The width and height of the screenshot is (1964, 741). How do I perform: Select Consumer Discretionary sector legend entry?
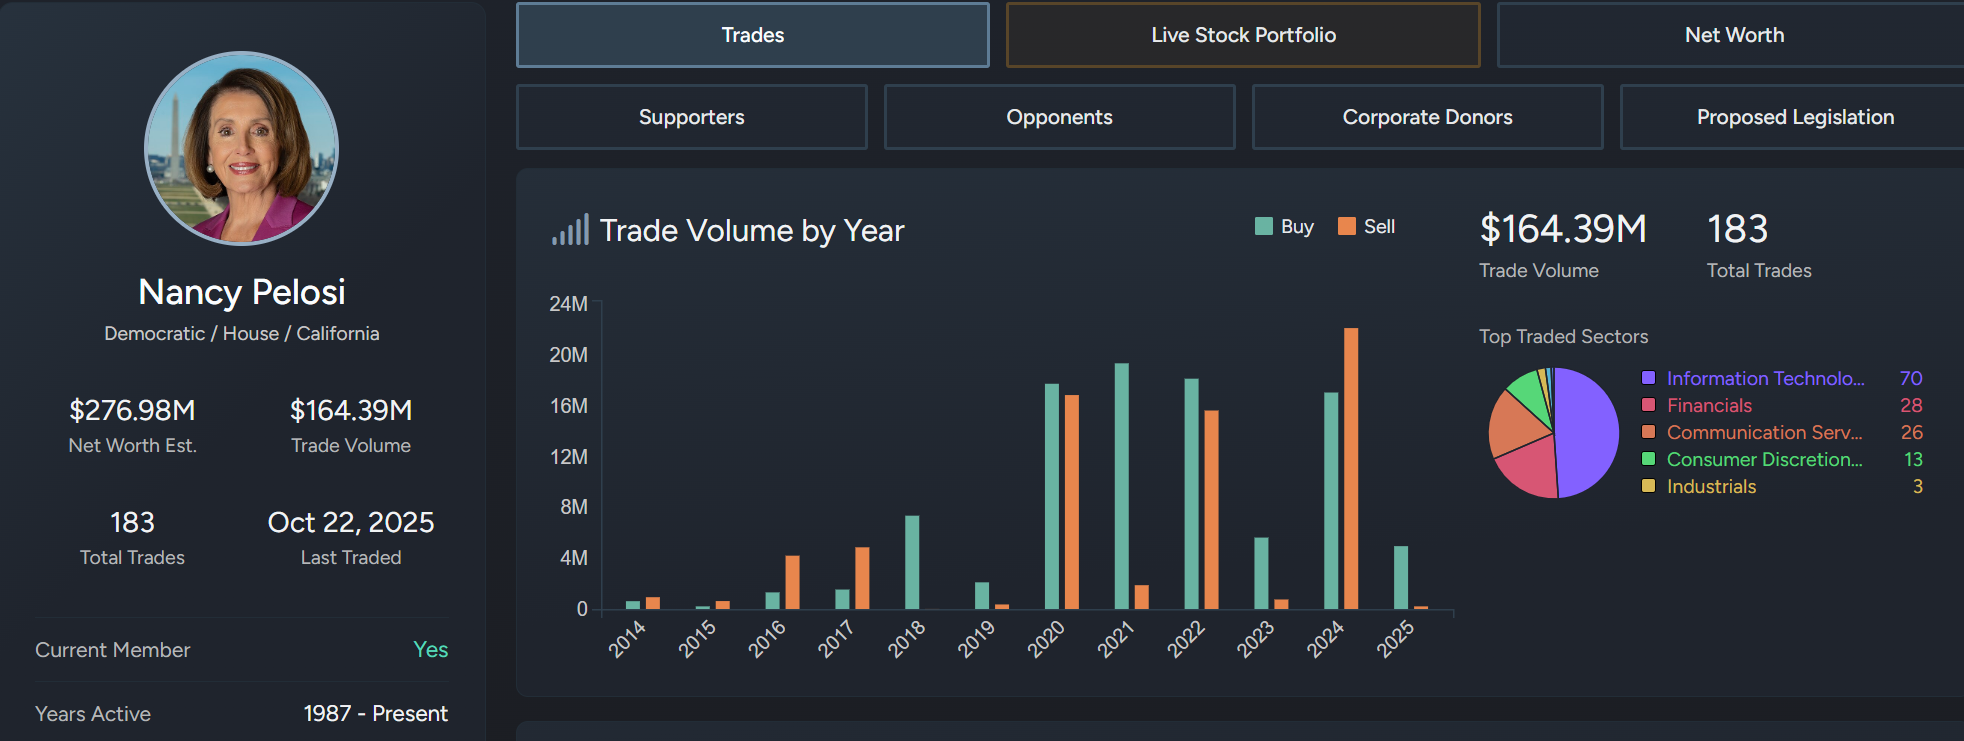pos(1764,459)
